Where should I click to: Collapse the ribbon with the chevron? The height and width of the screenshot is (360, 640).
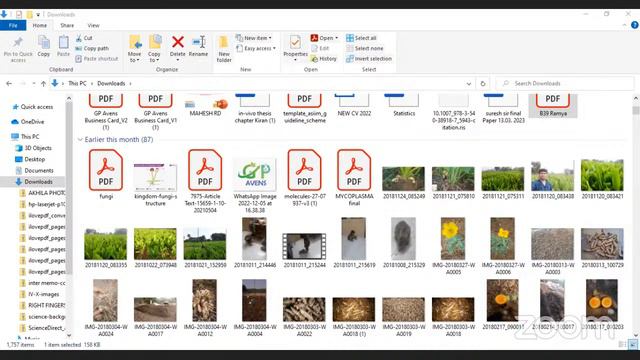click(x=624, y=25)
